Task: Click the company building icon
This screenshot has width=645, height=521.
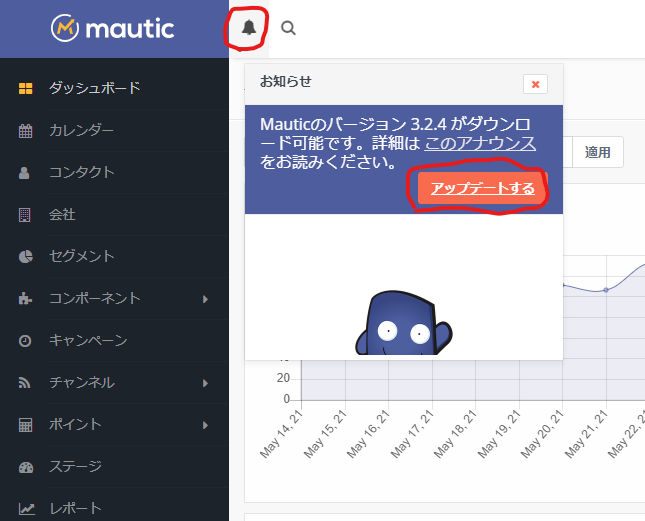Action: point(26,214)
